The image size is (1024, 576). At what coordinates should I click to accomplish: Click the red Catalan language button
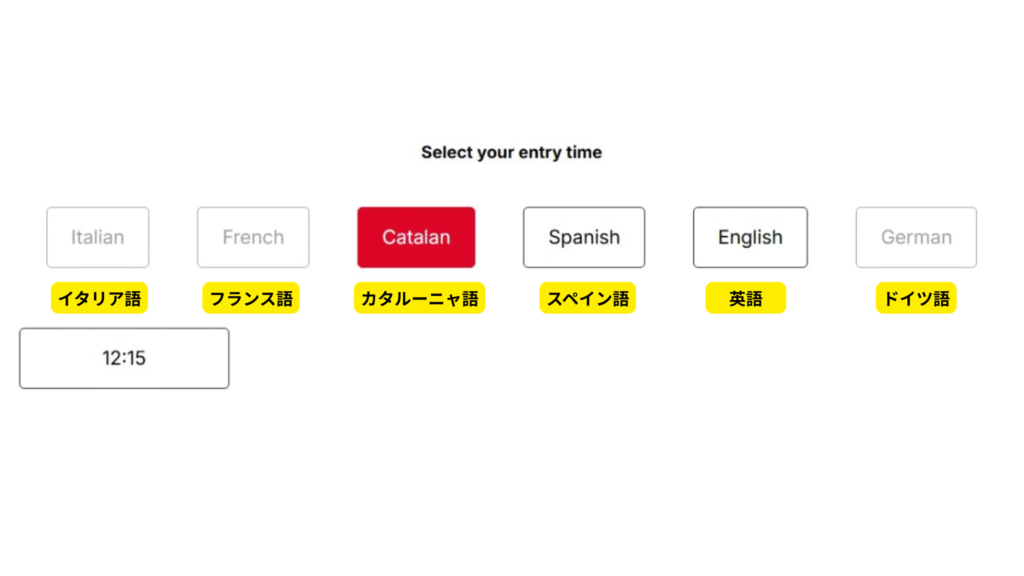(416, 237)
